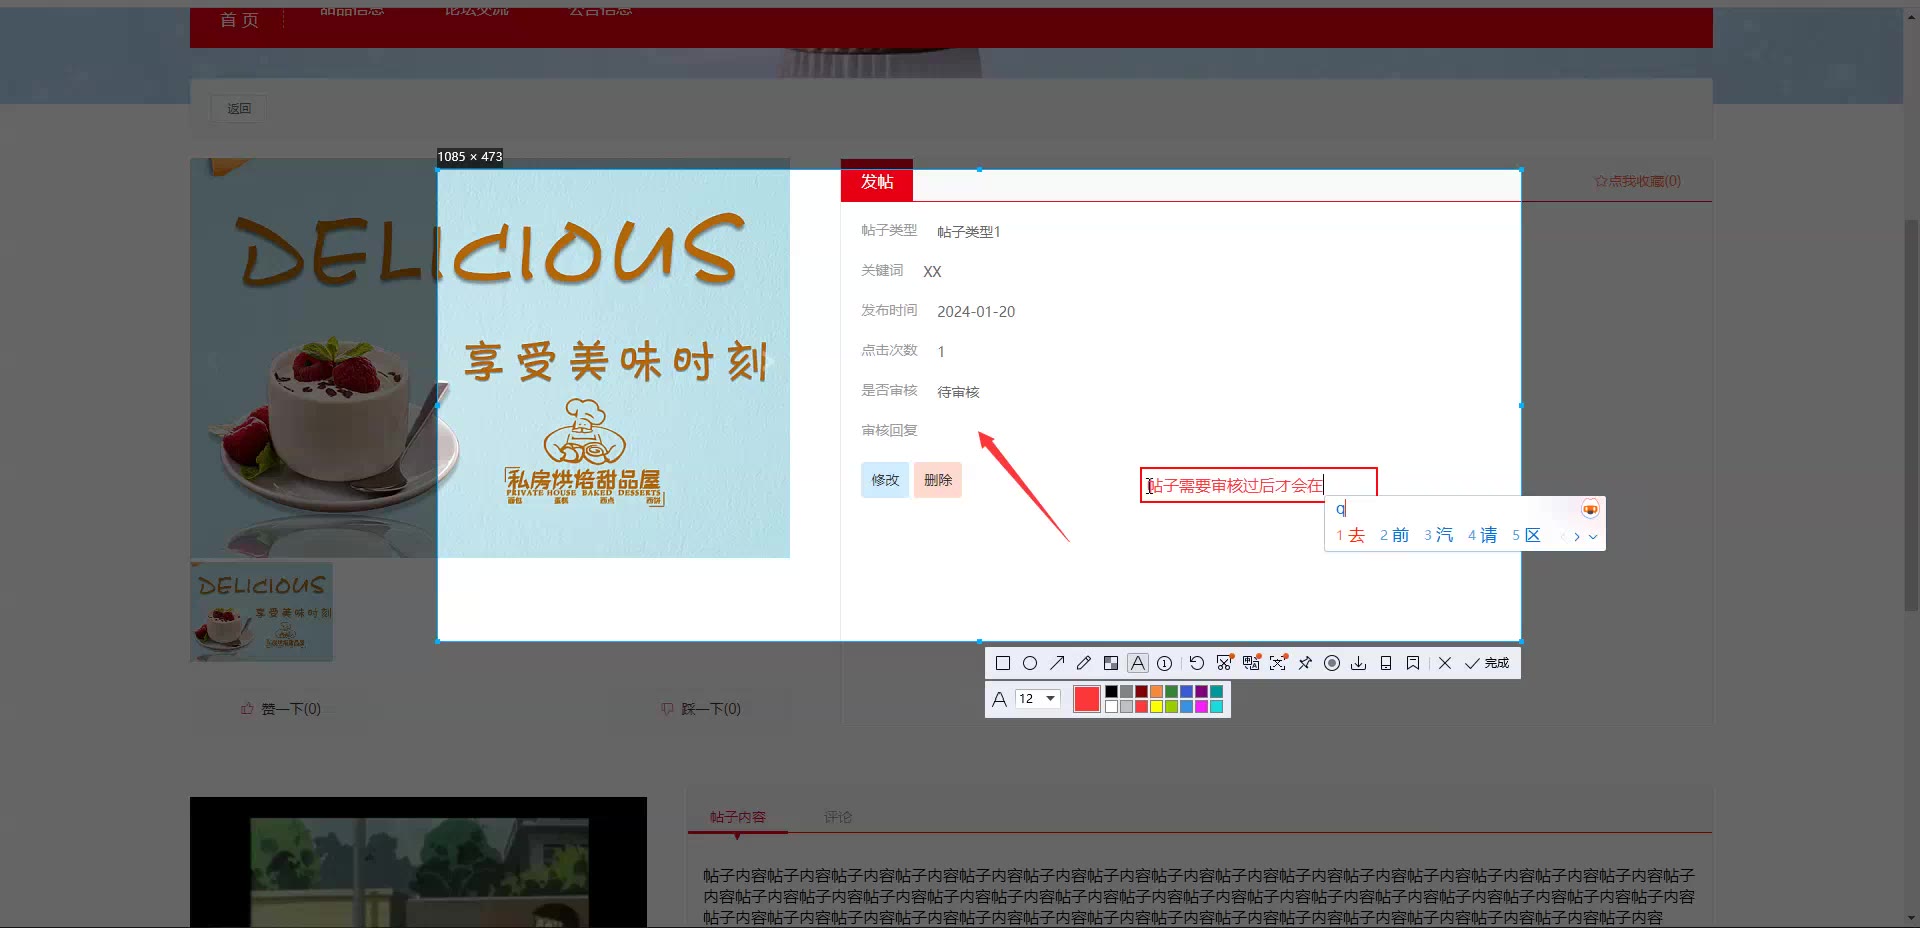Click the text recognition icon
The width and height of the screenshot is (1920, 928).
coord(1278,663)
